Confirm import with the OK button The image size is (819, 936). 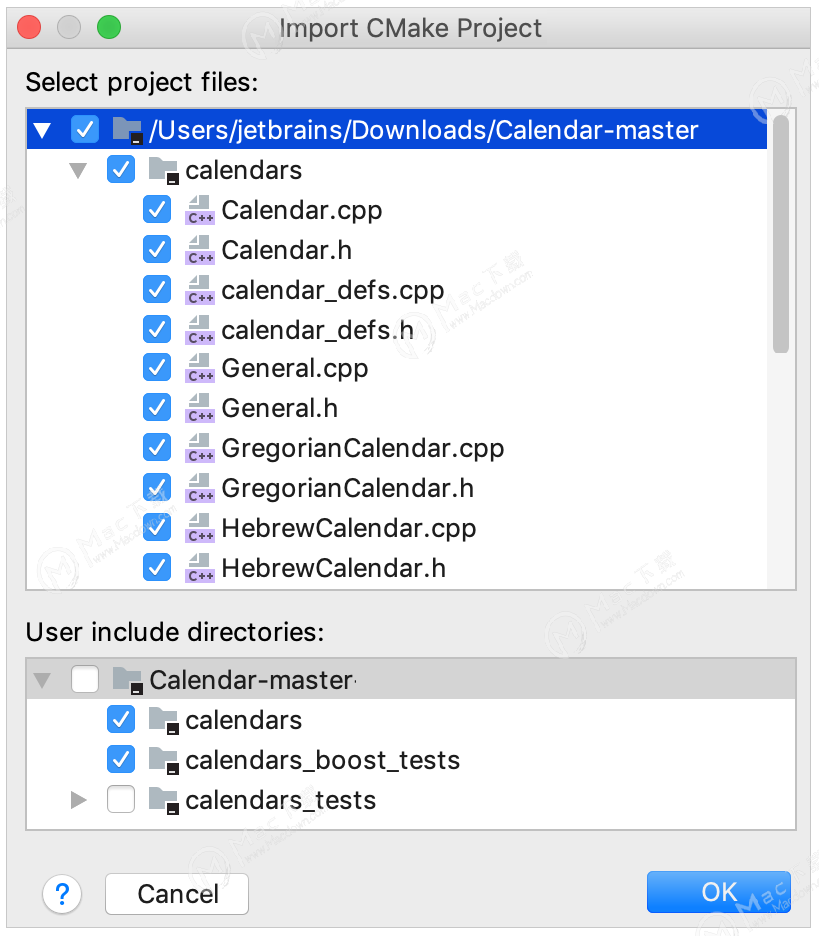click(x=719, y=892)
